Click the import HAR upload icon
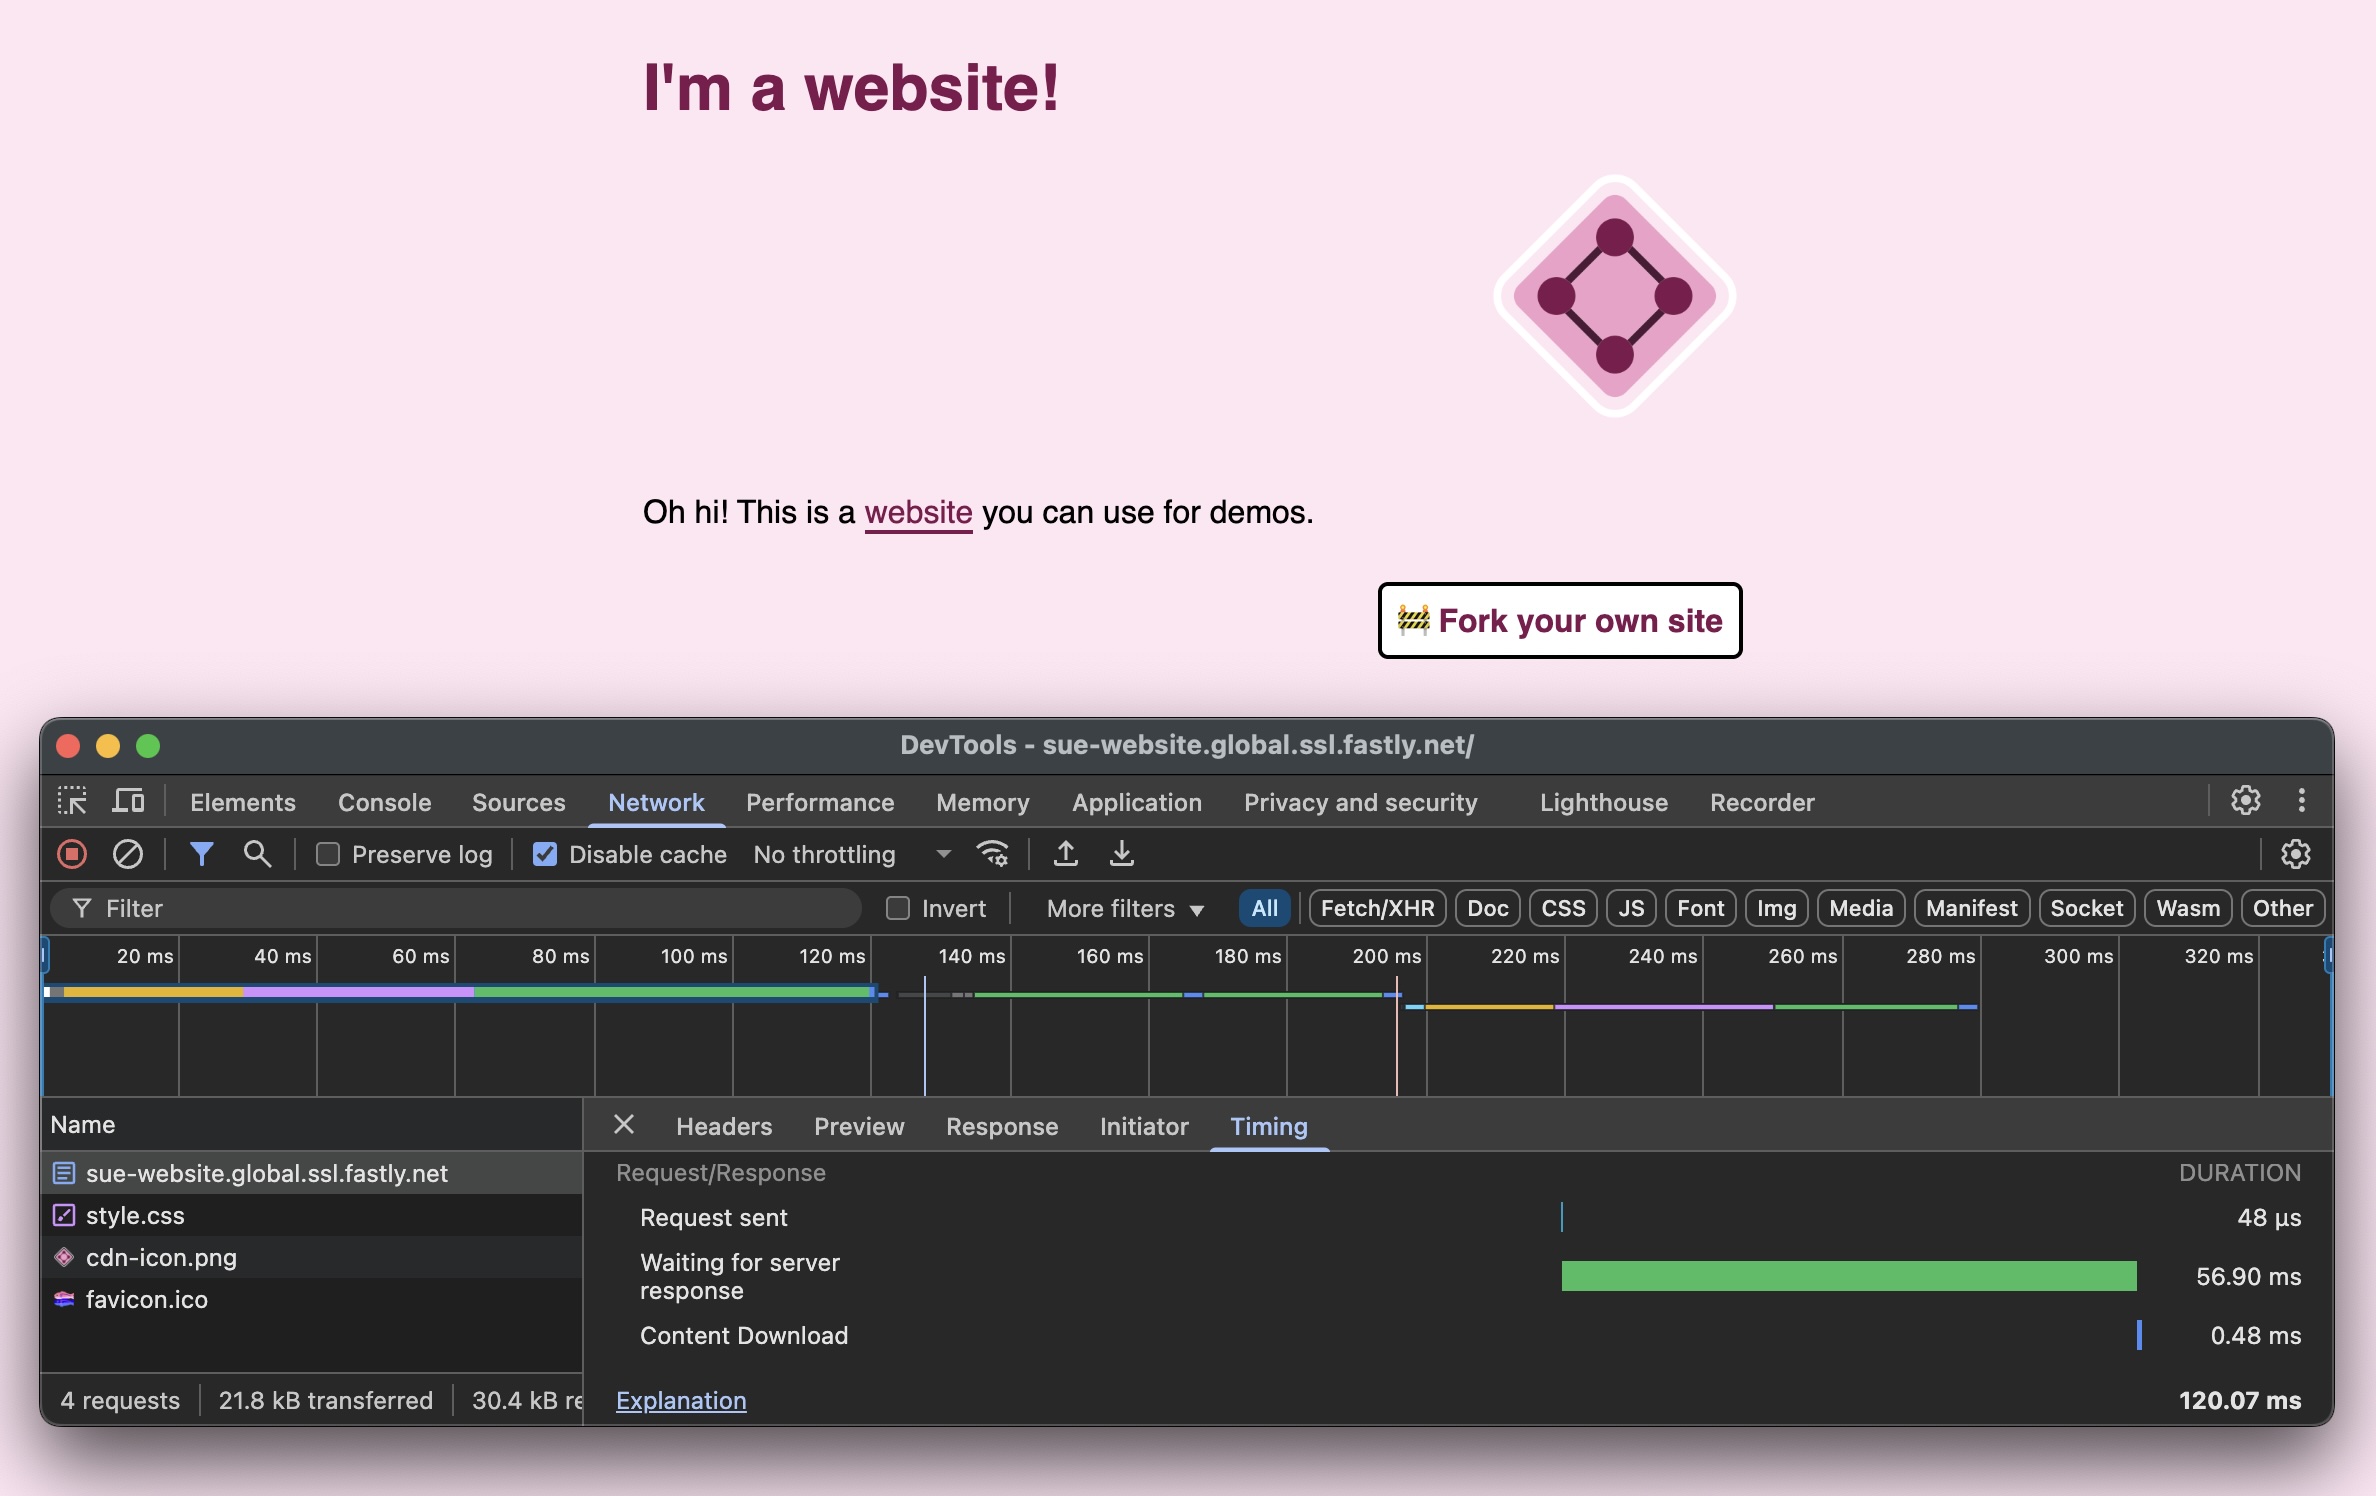This screenshot has height=1496, width=2376. coord(1066,854)
